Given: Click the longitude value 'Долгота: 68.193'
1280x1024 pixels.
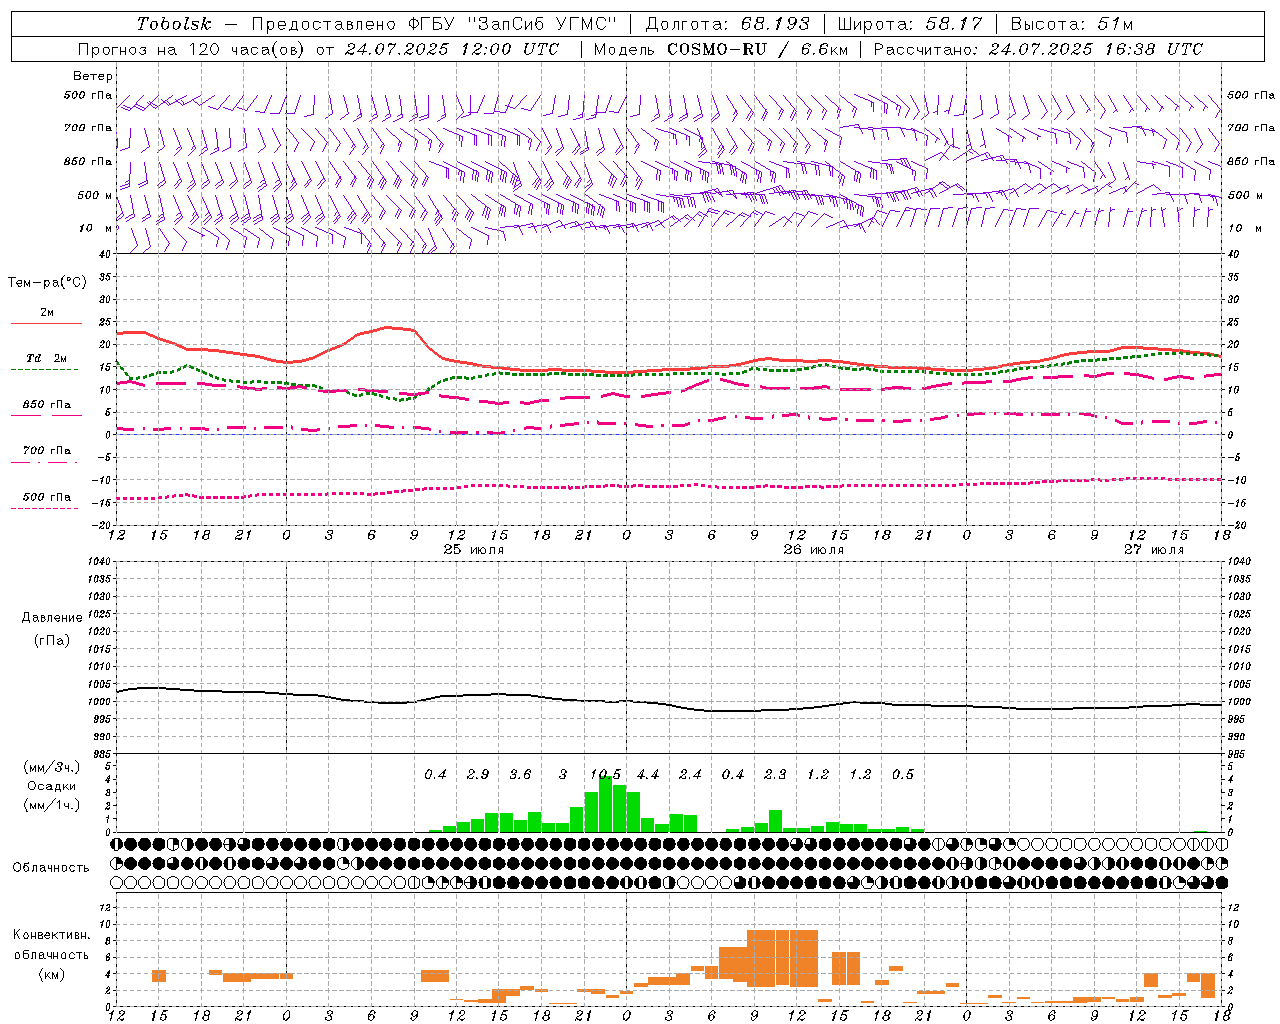Looking at the screenshot, I should [727, 24].
